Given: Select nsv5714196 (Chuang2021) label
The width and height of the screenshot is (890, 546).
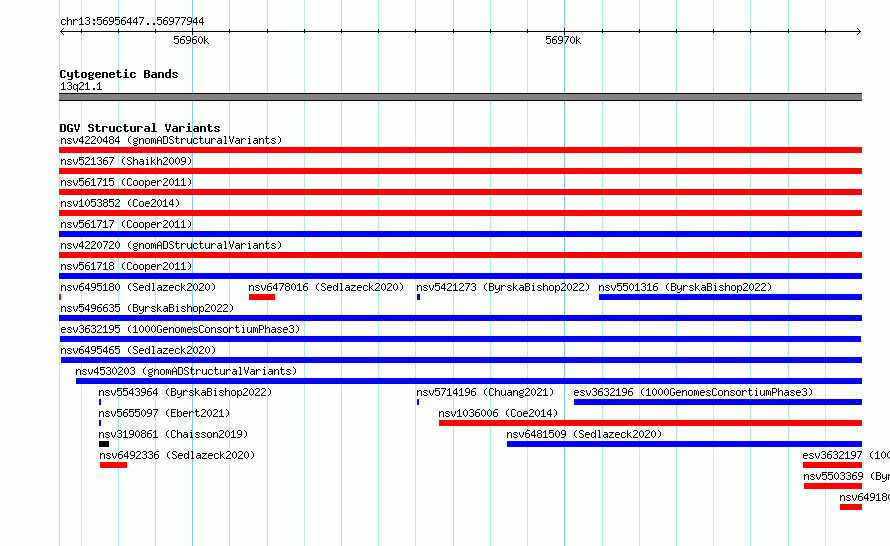Looking at the screenshot, I should tap(485, 392).
